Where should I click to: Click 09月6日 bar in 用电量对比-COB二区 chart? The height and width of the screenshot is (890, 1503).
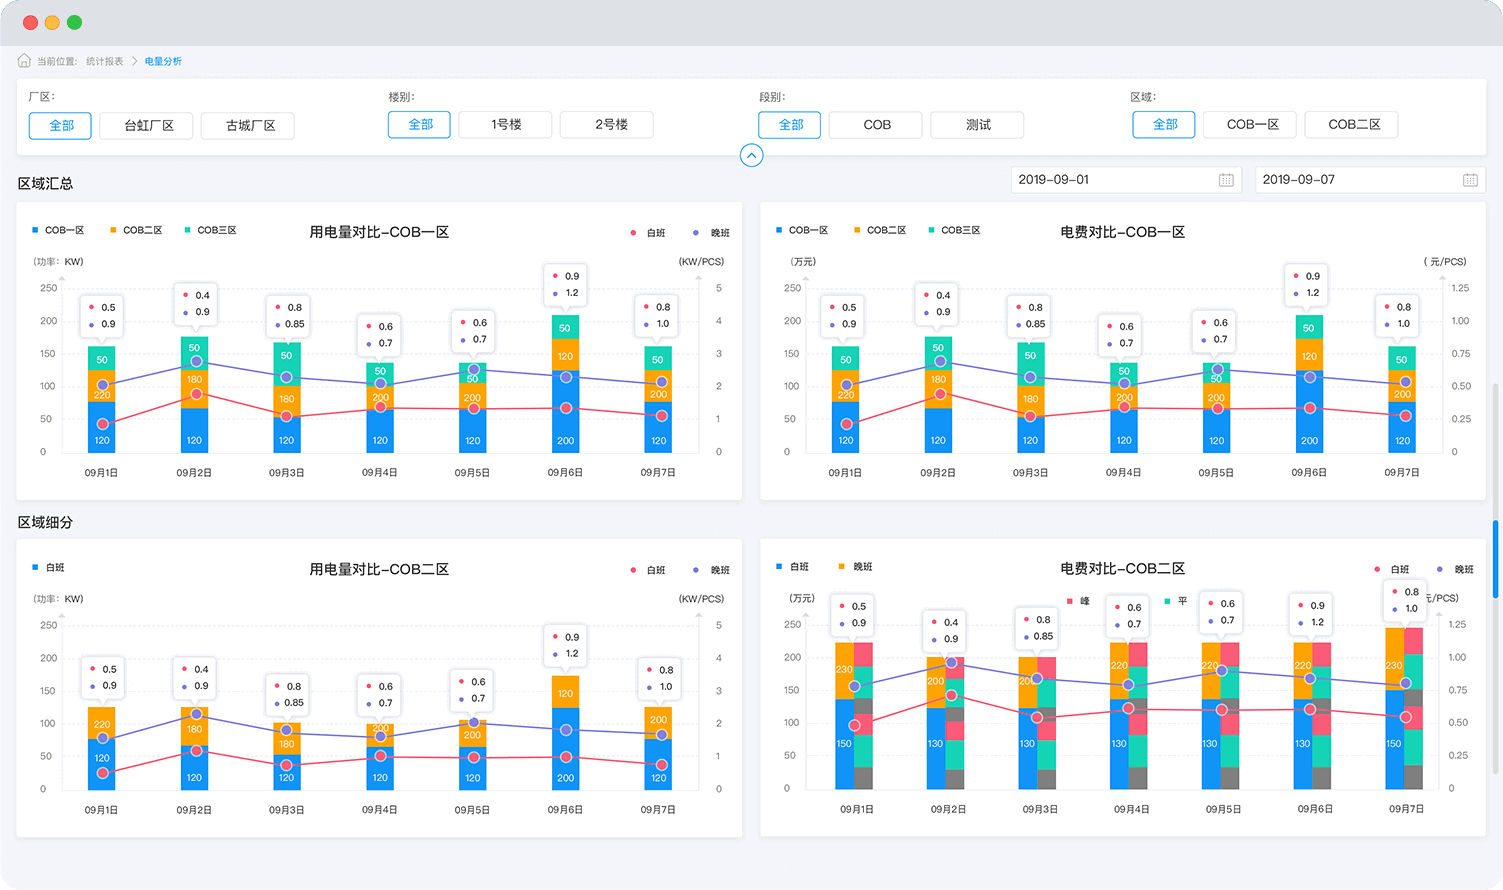tap(565, 733)
